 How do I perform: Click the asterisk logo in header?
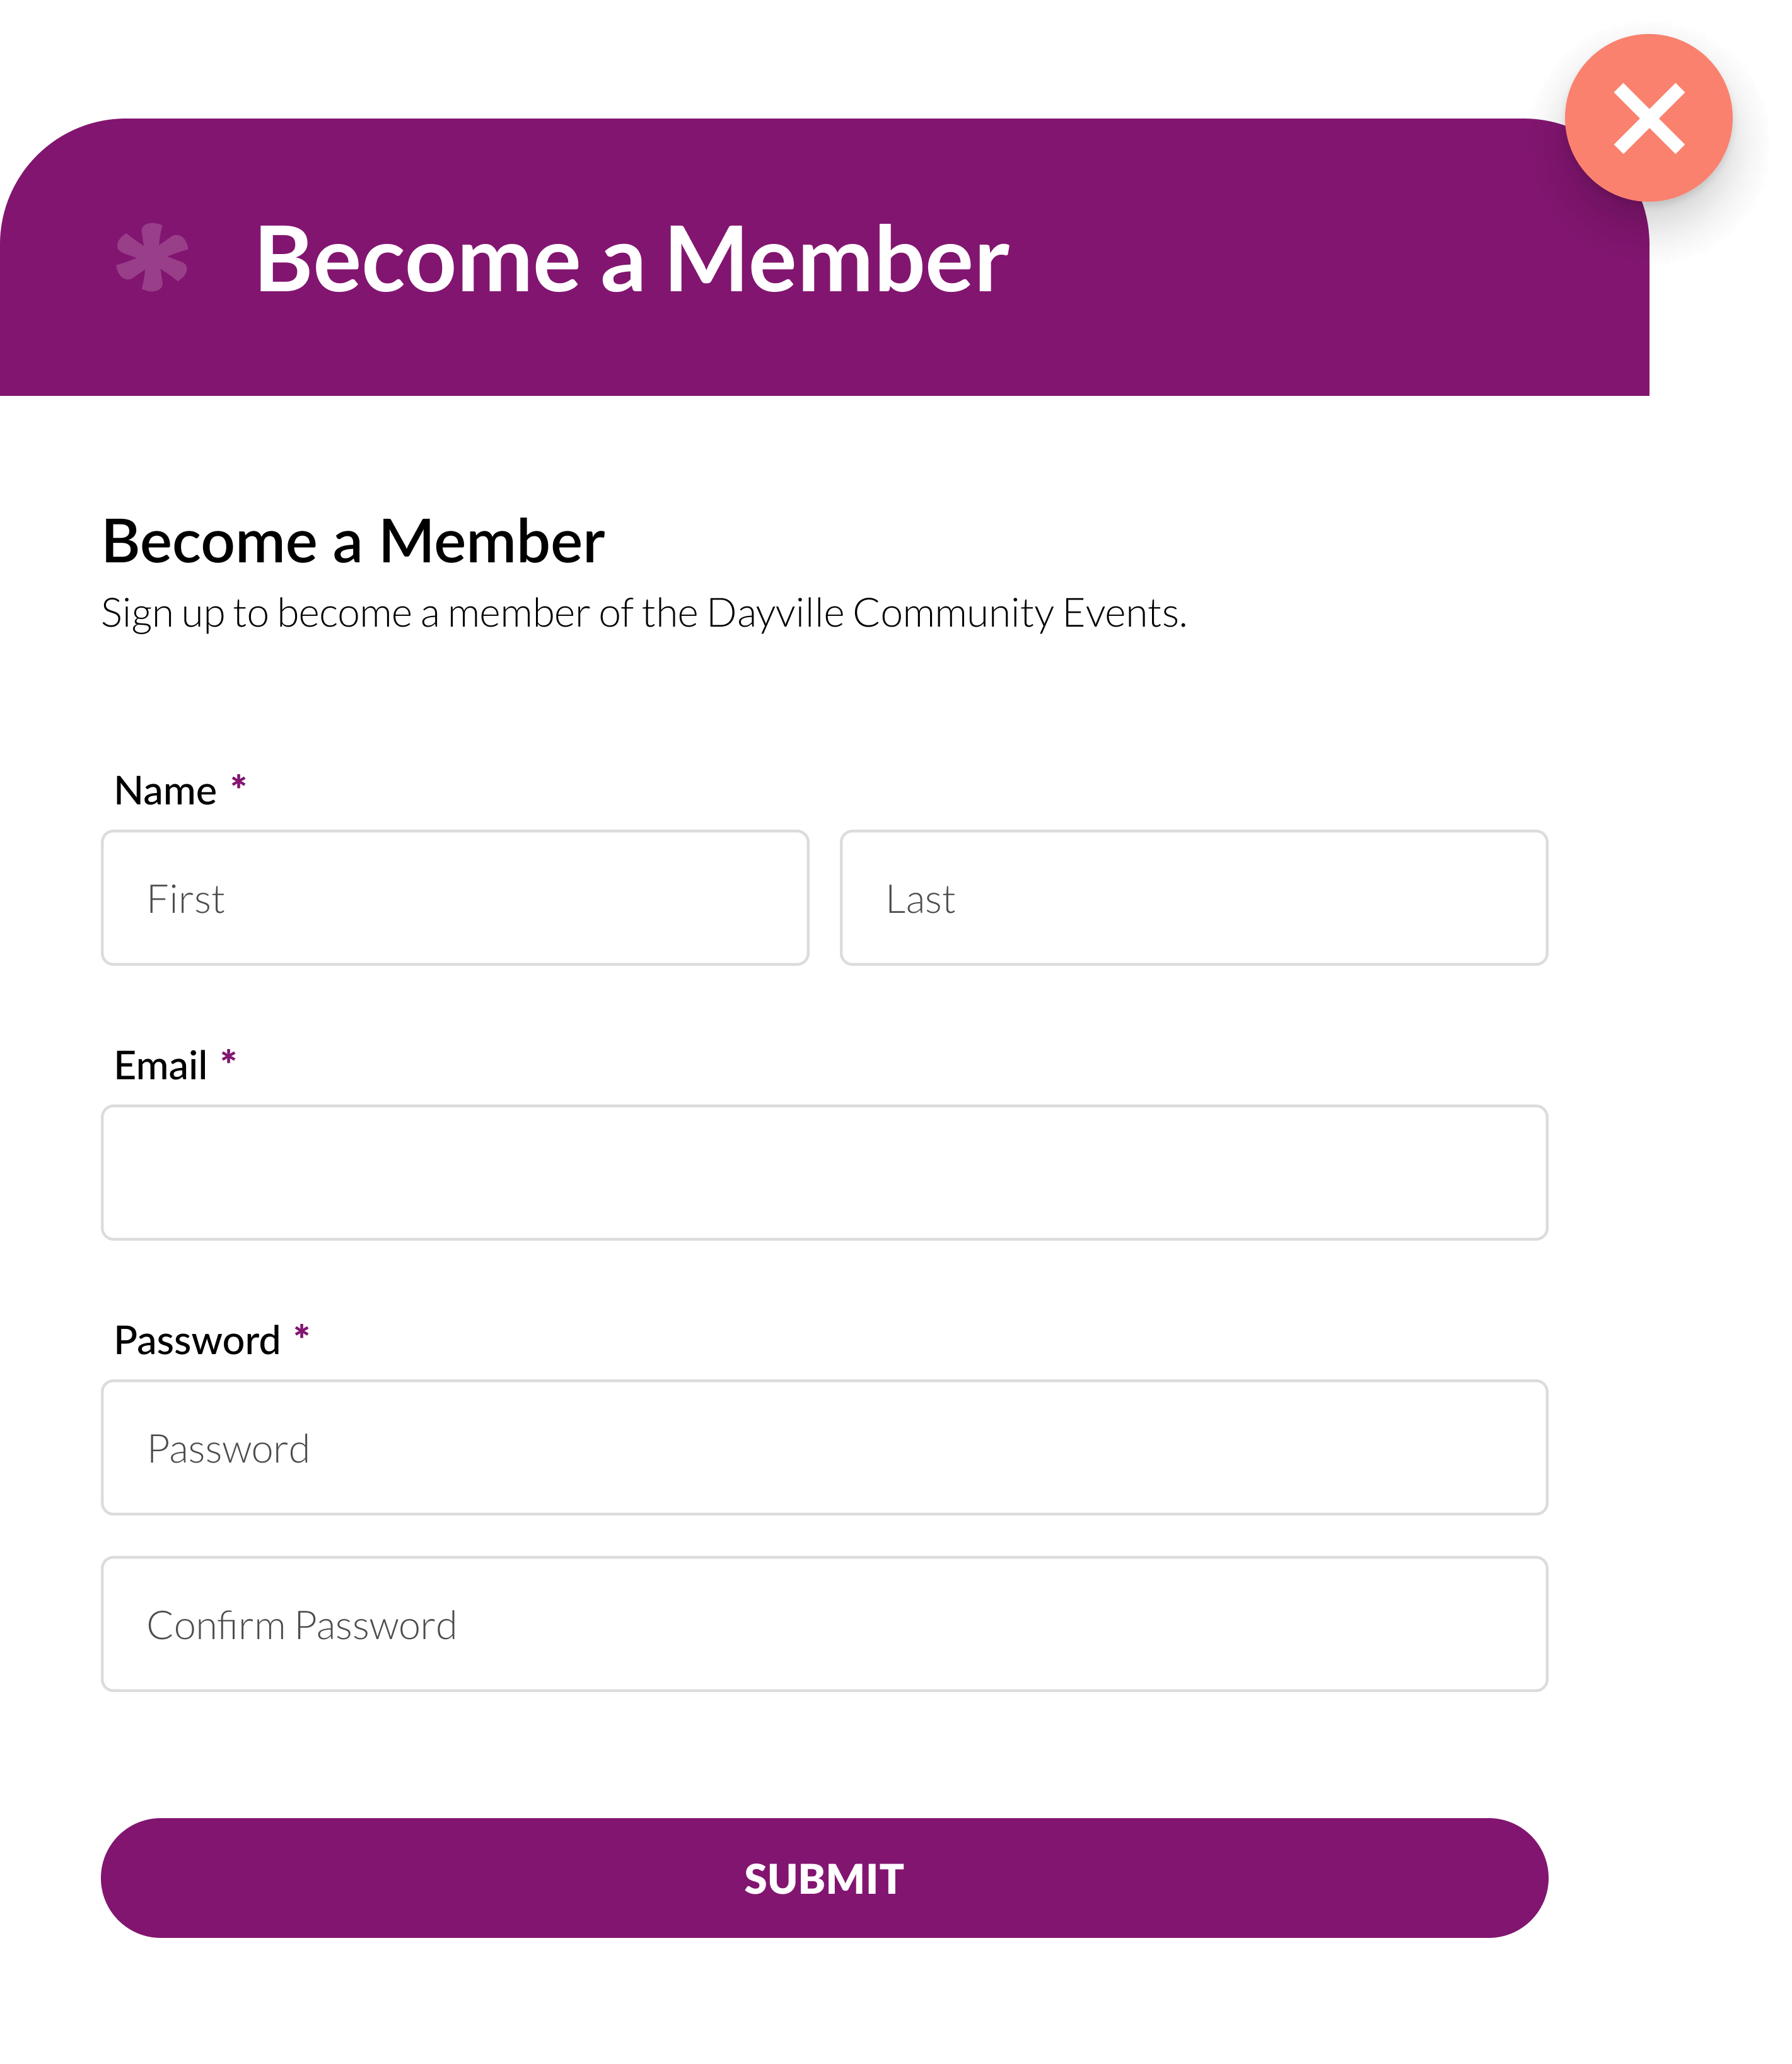pyautogui.click(x=152, y=257)
